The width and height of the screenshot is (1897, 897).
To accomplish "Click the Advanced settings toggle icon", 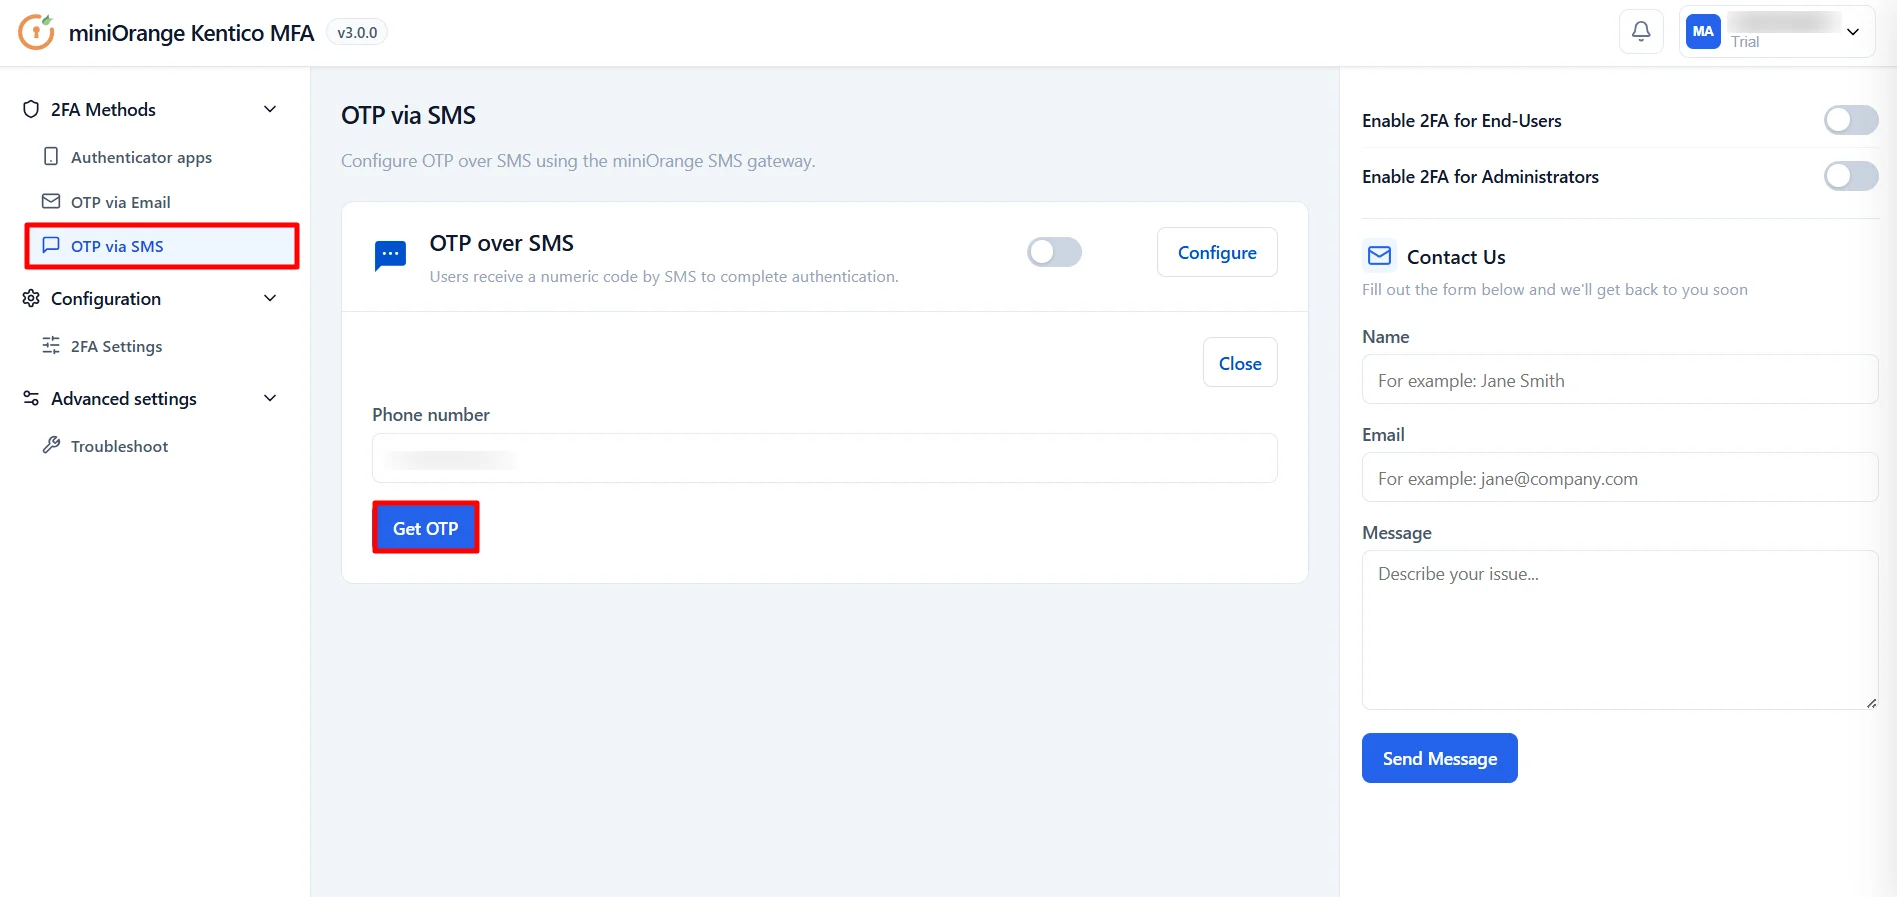I will click(x=31, y=398).
